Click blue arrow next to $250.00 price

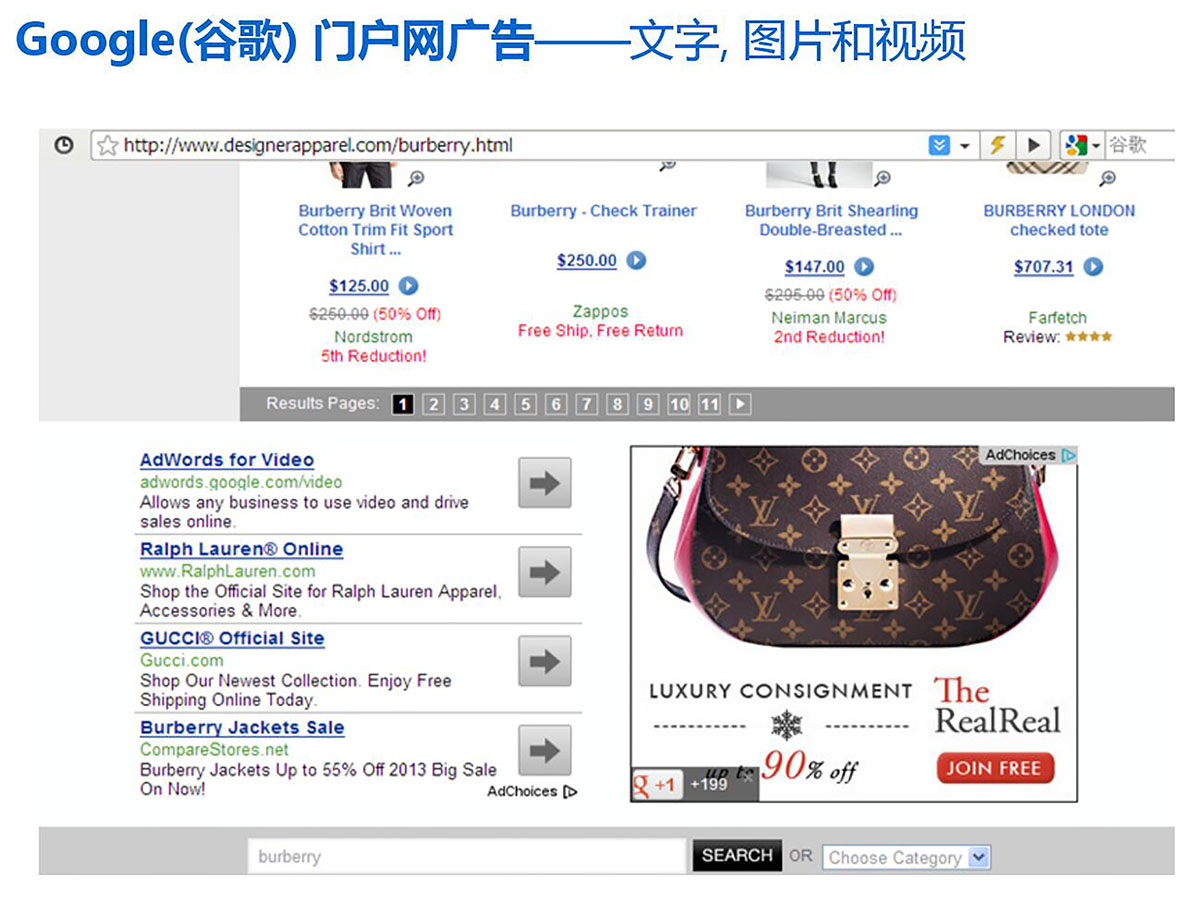[x=636, y=261]
